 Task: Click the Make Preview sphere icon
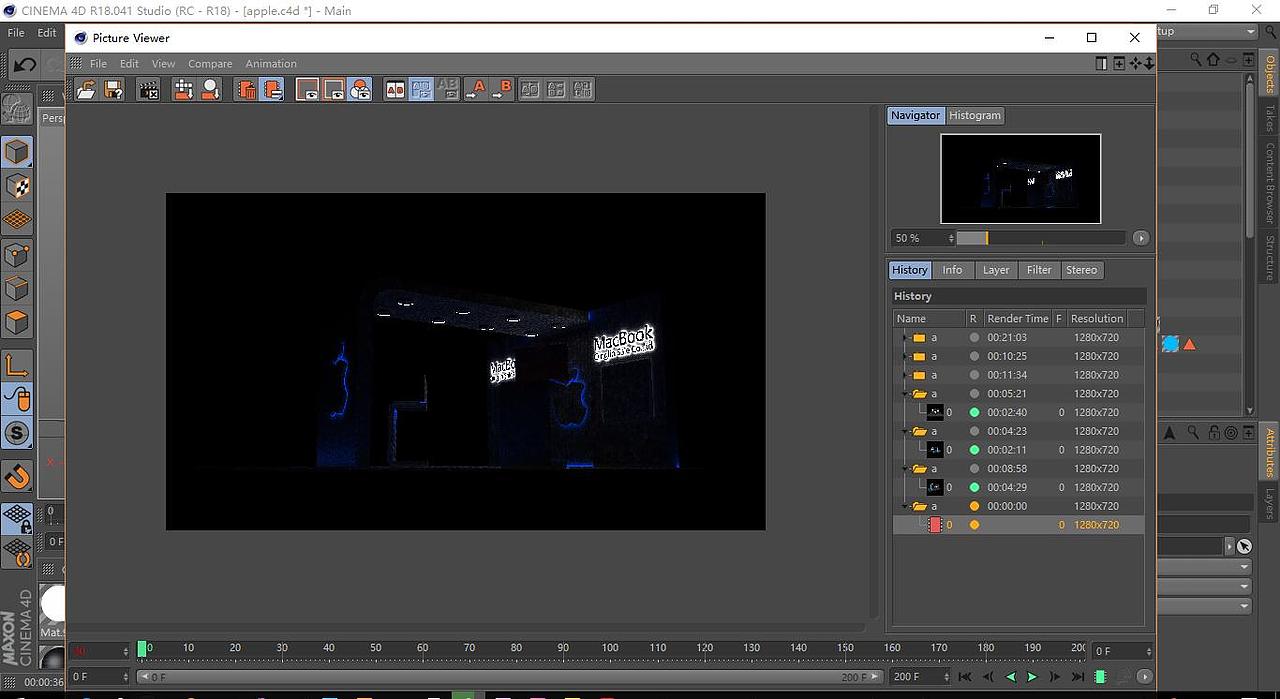tap(211, 89)
